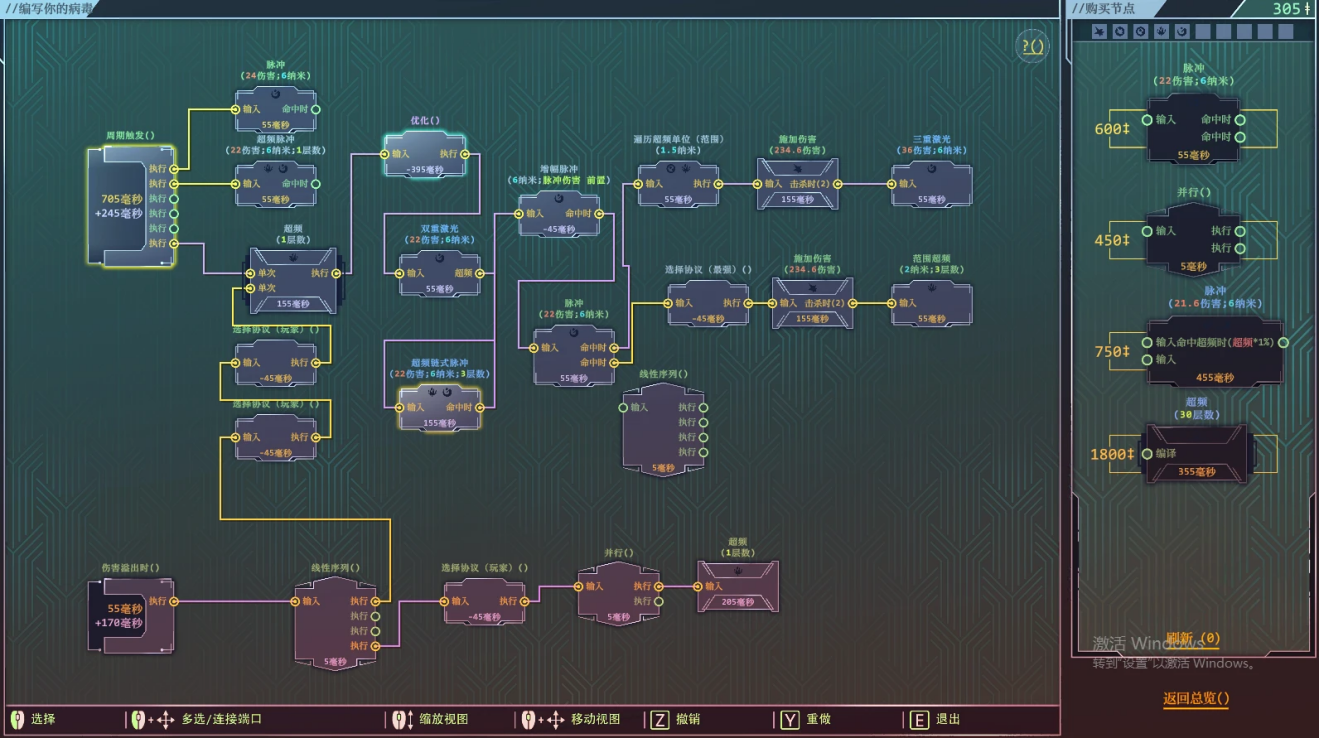
Task: Click the 刷新 (0) refresh button
Action: click(1192, 638)
